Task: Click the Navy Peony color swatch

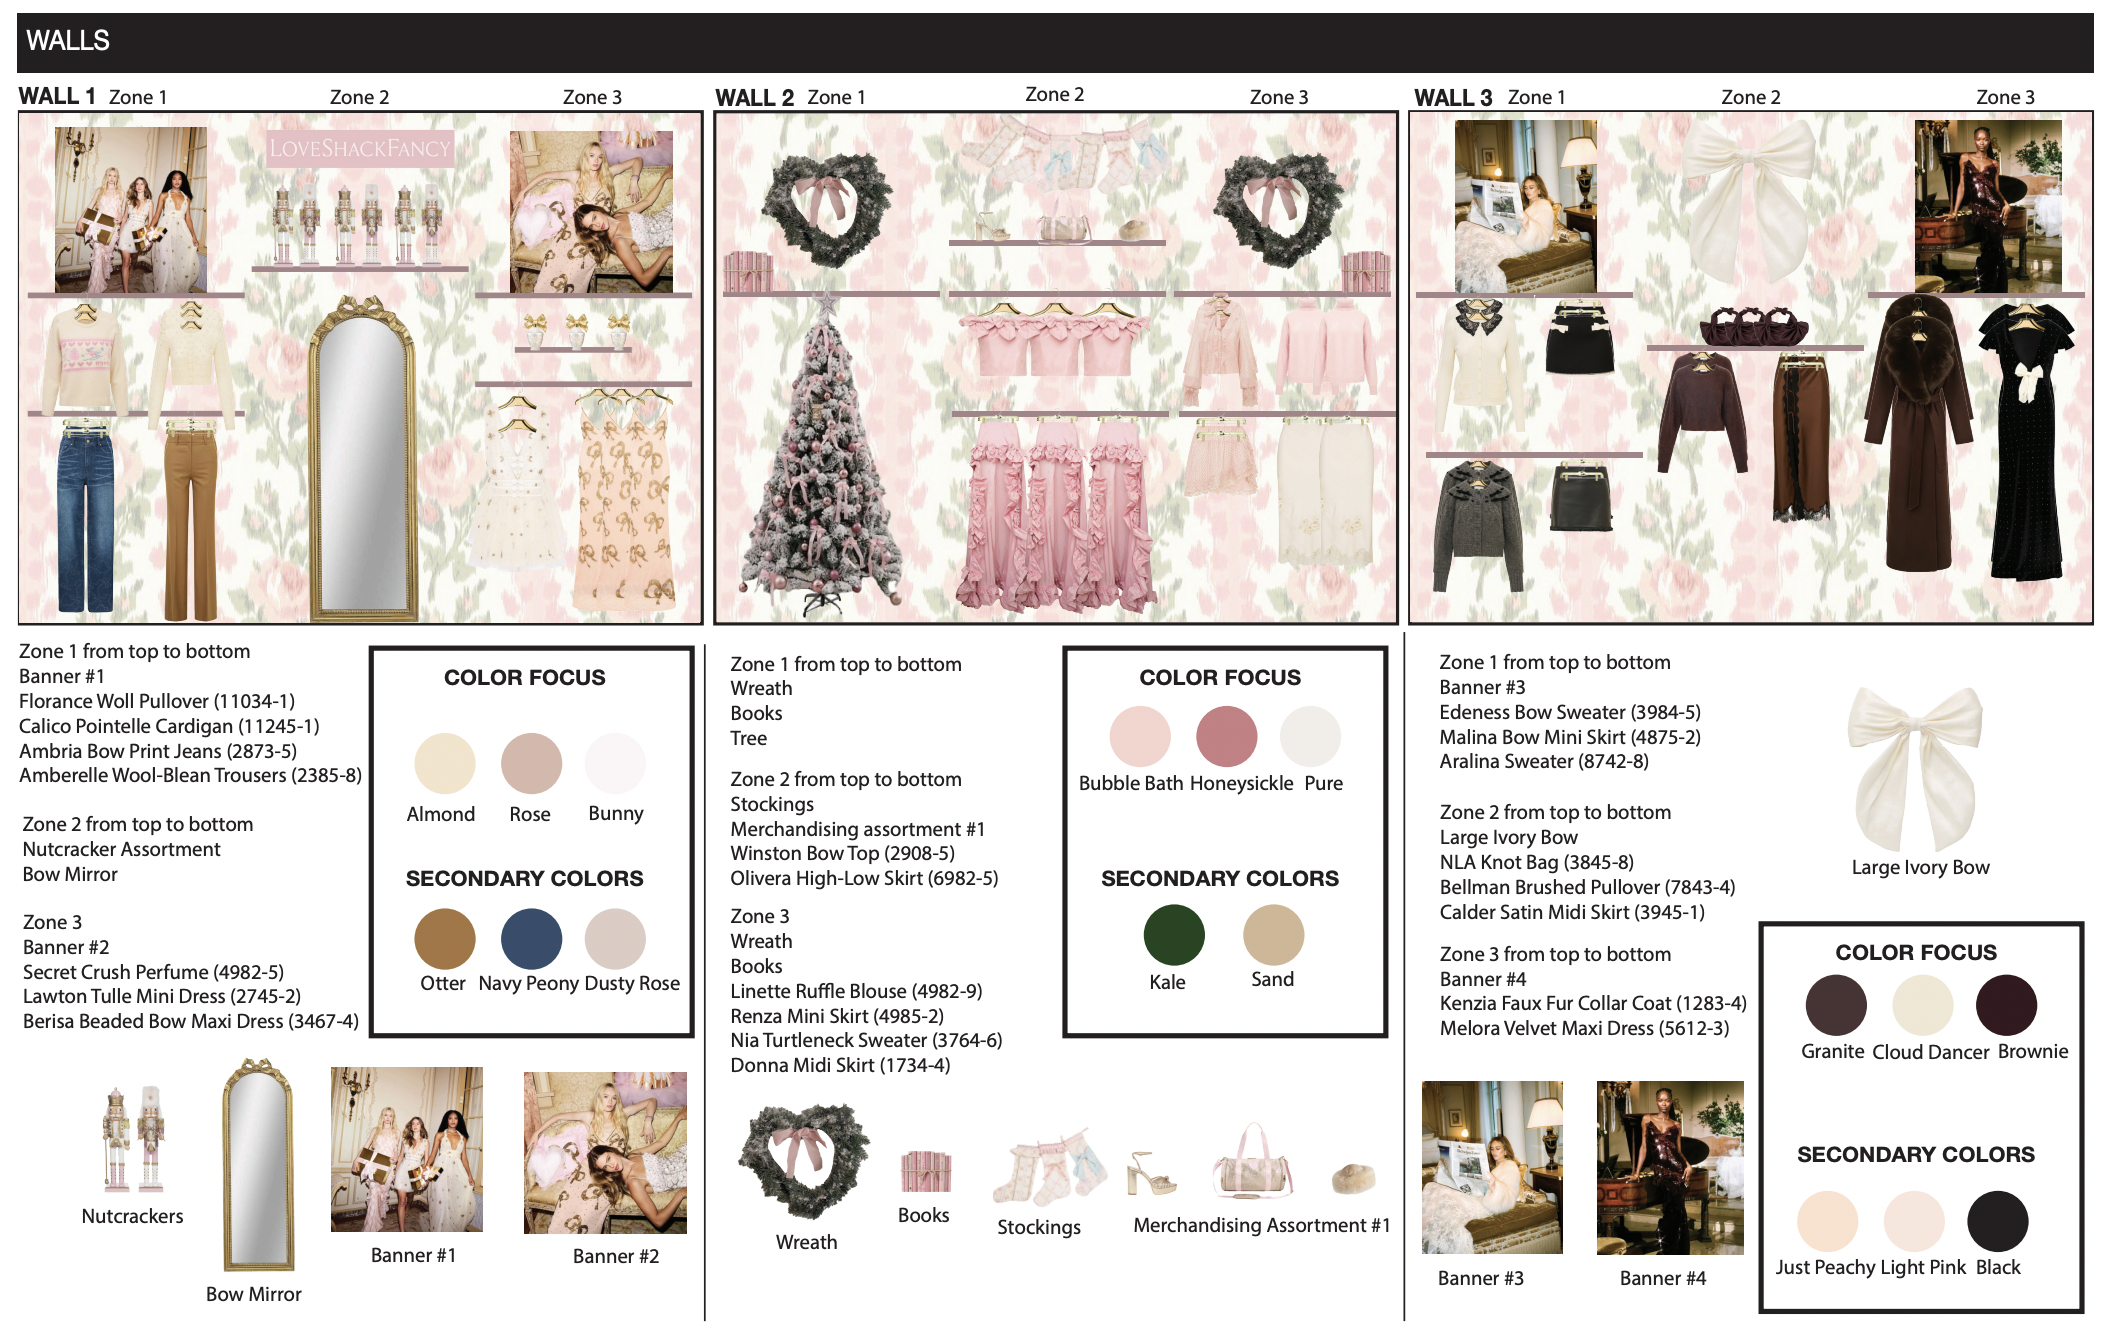Action: point(531,938)
